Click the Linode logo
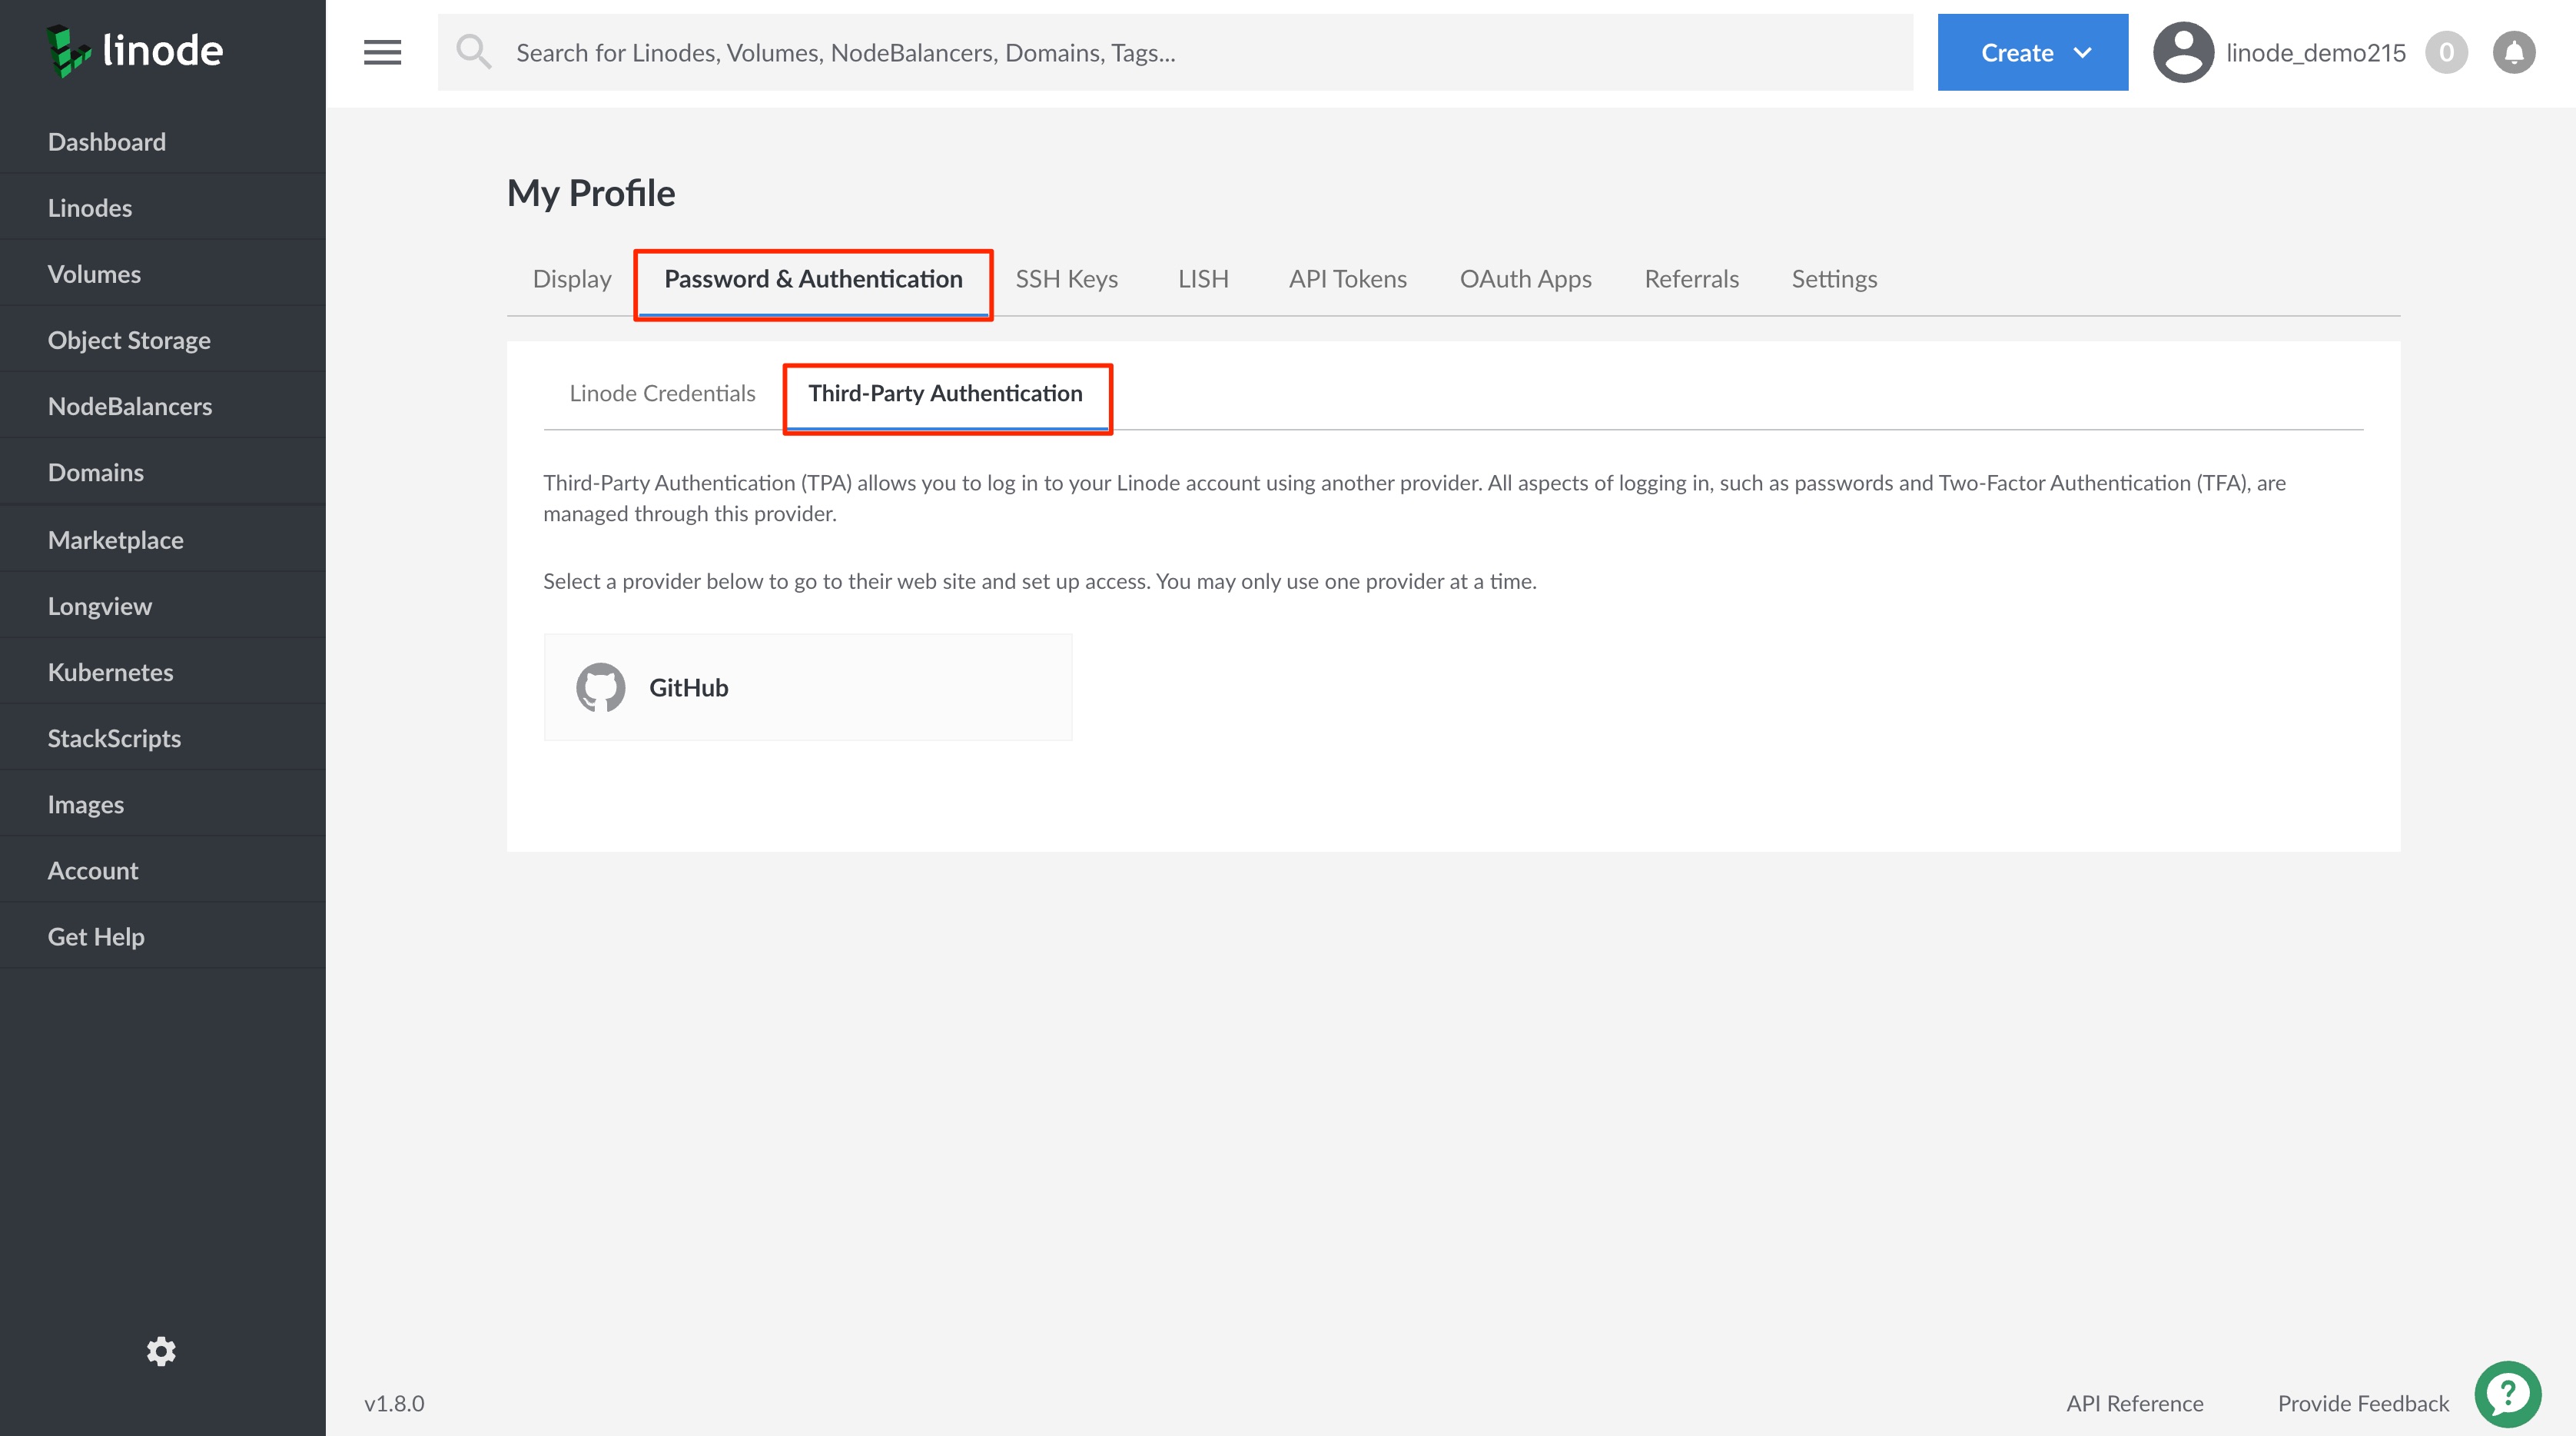The height and width of the screenshot is (1436, 2576). [x=135, y=51]
